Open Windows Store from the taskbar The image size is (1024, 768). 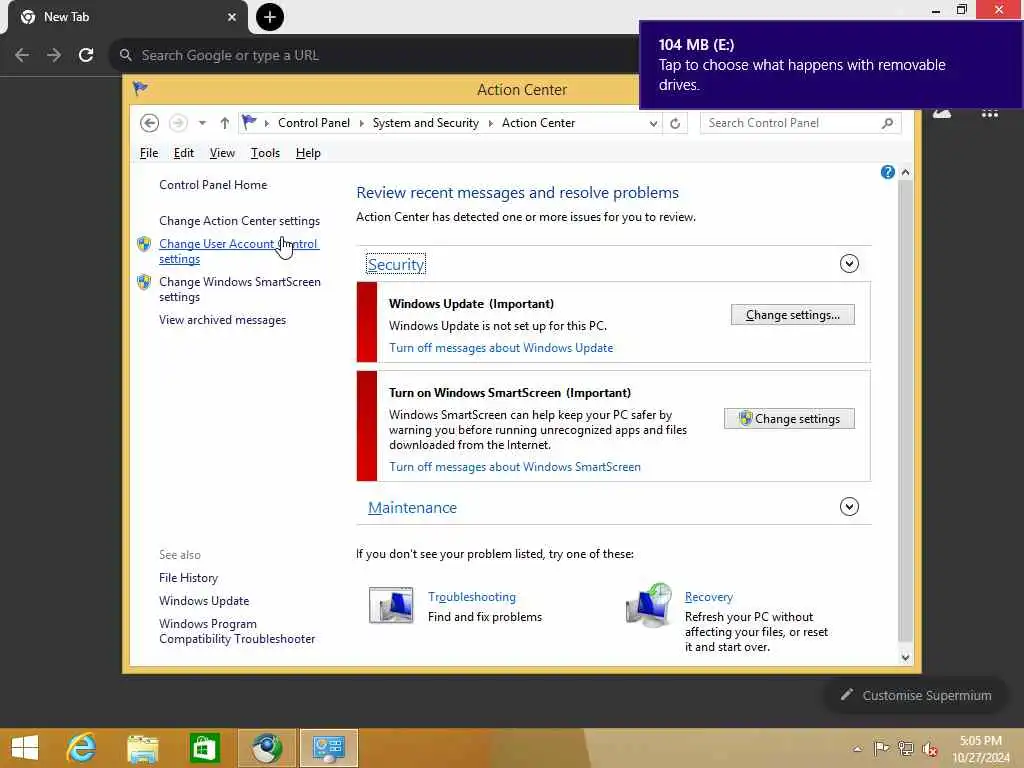(x=204, y=748)
